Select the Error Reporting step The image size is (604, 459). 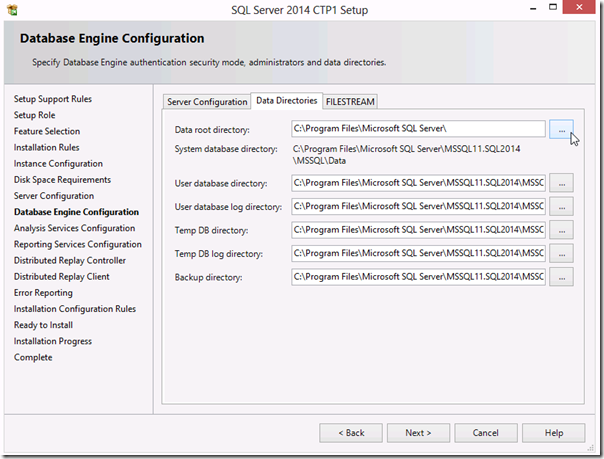click(43, 293)
